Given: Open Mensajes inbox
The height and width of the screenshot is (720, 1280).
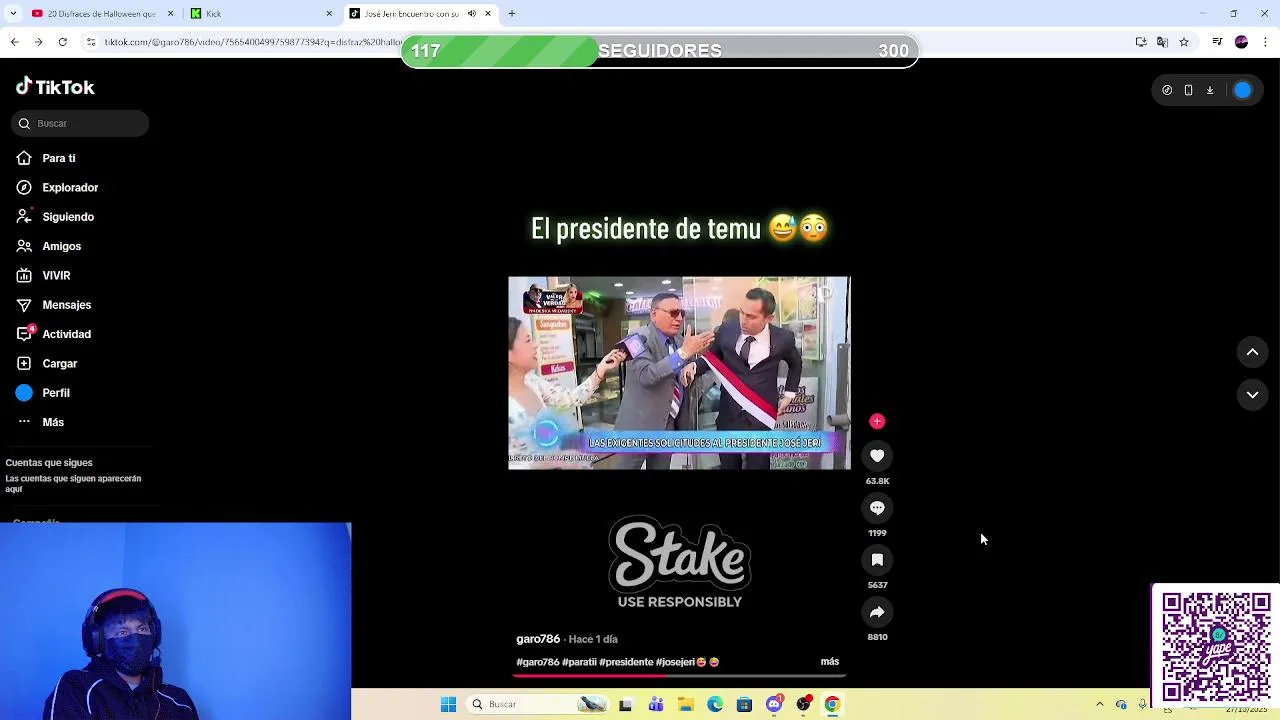Looking at the screenshot, I should click(x=53, y=305).
